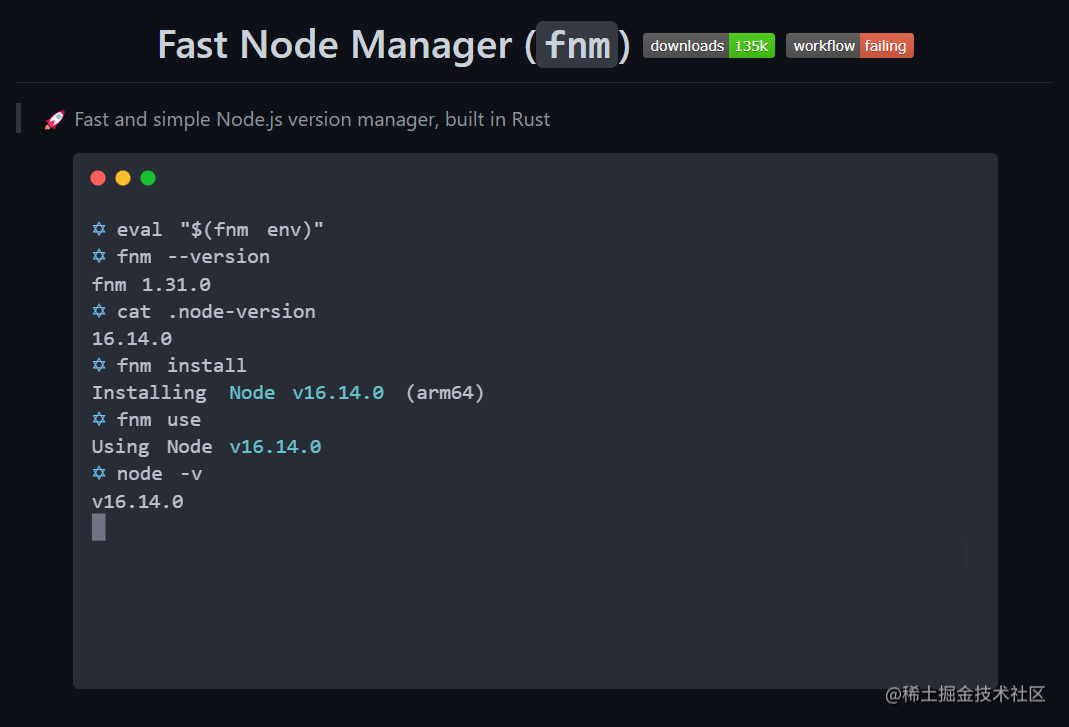The width and height of the screenshot is (1069, 727).
Task: Select the prompt star next to "fnm use"
Action: pos(99,419)
